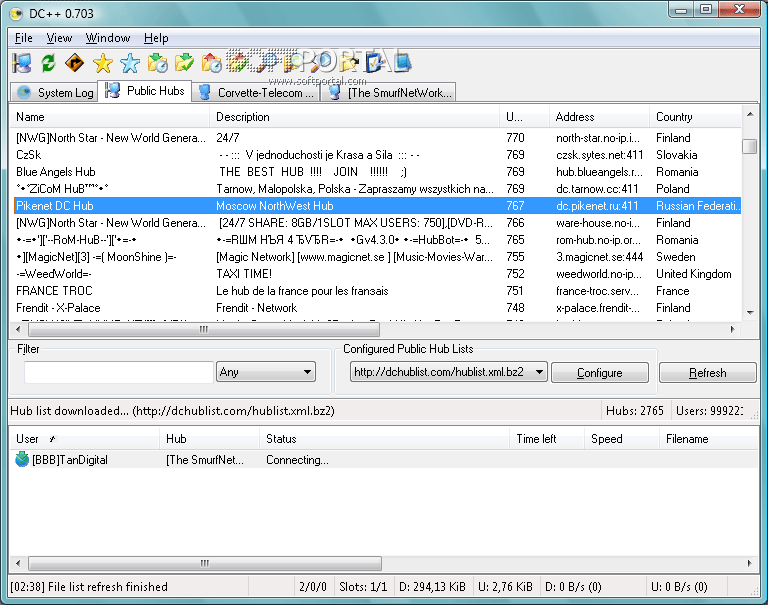Switch to the Corvette-Telecom hub tab
This screenshot has height=605, width=768.
pos(256,92)
